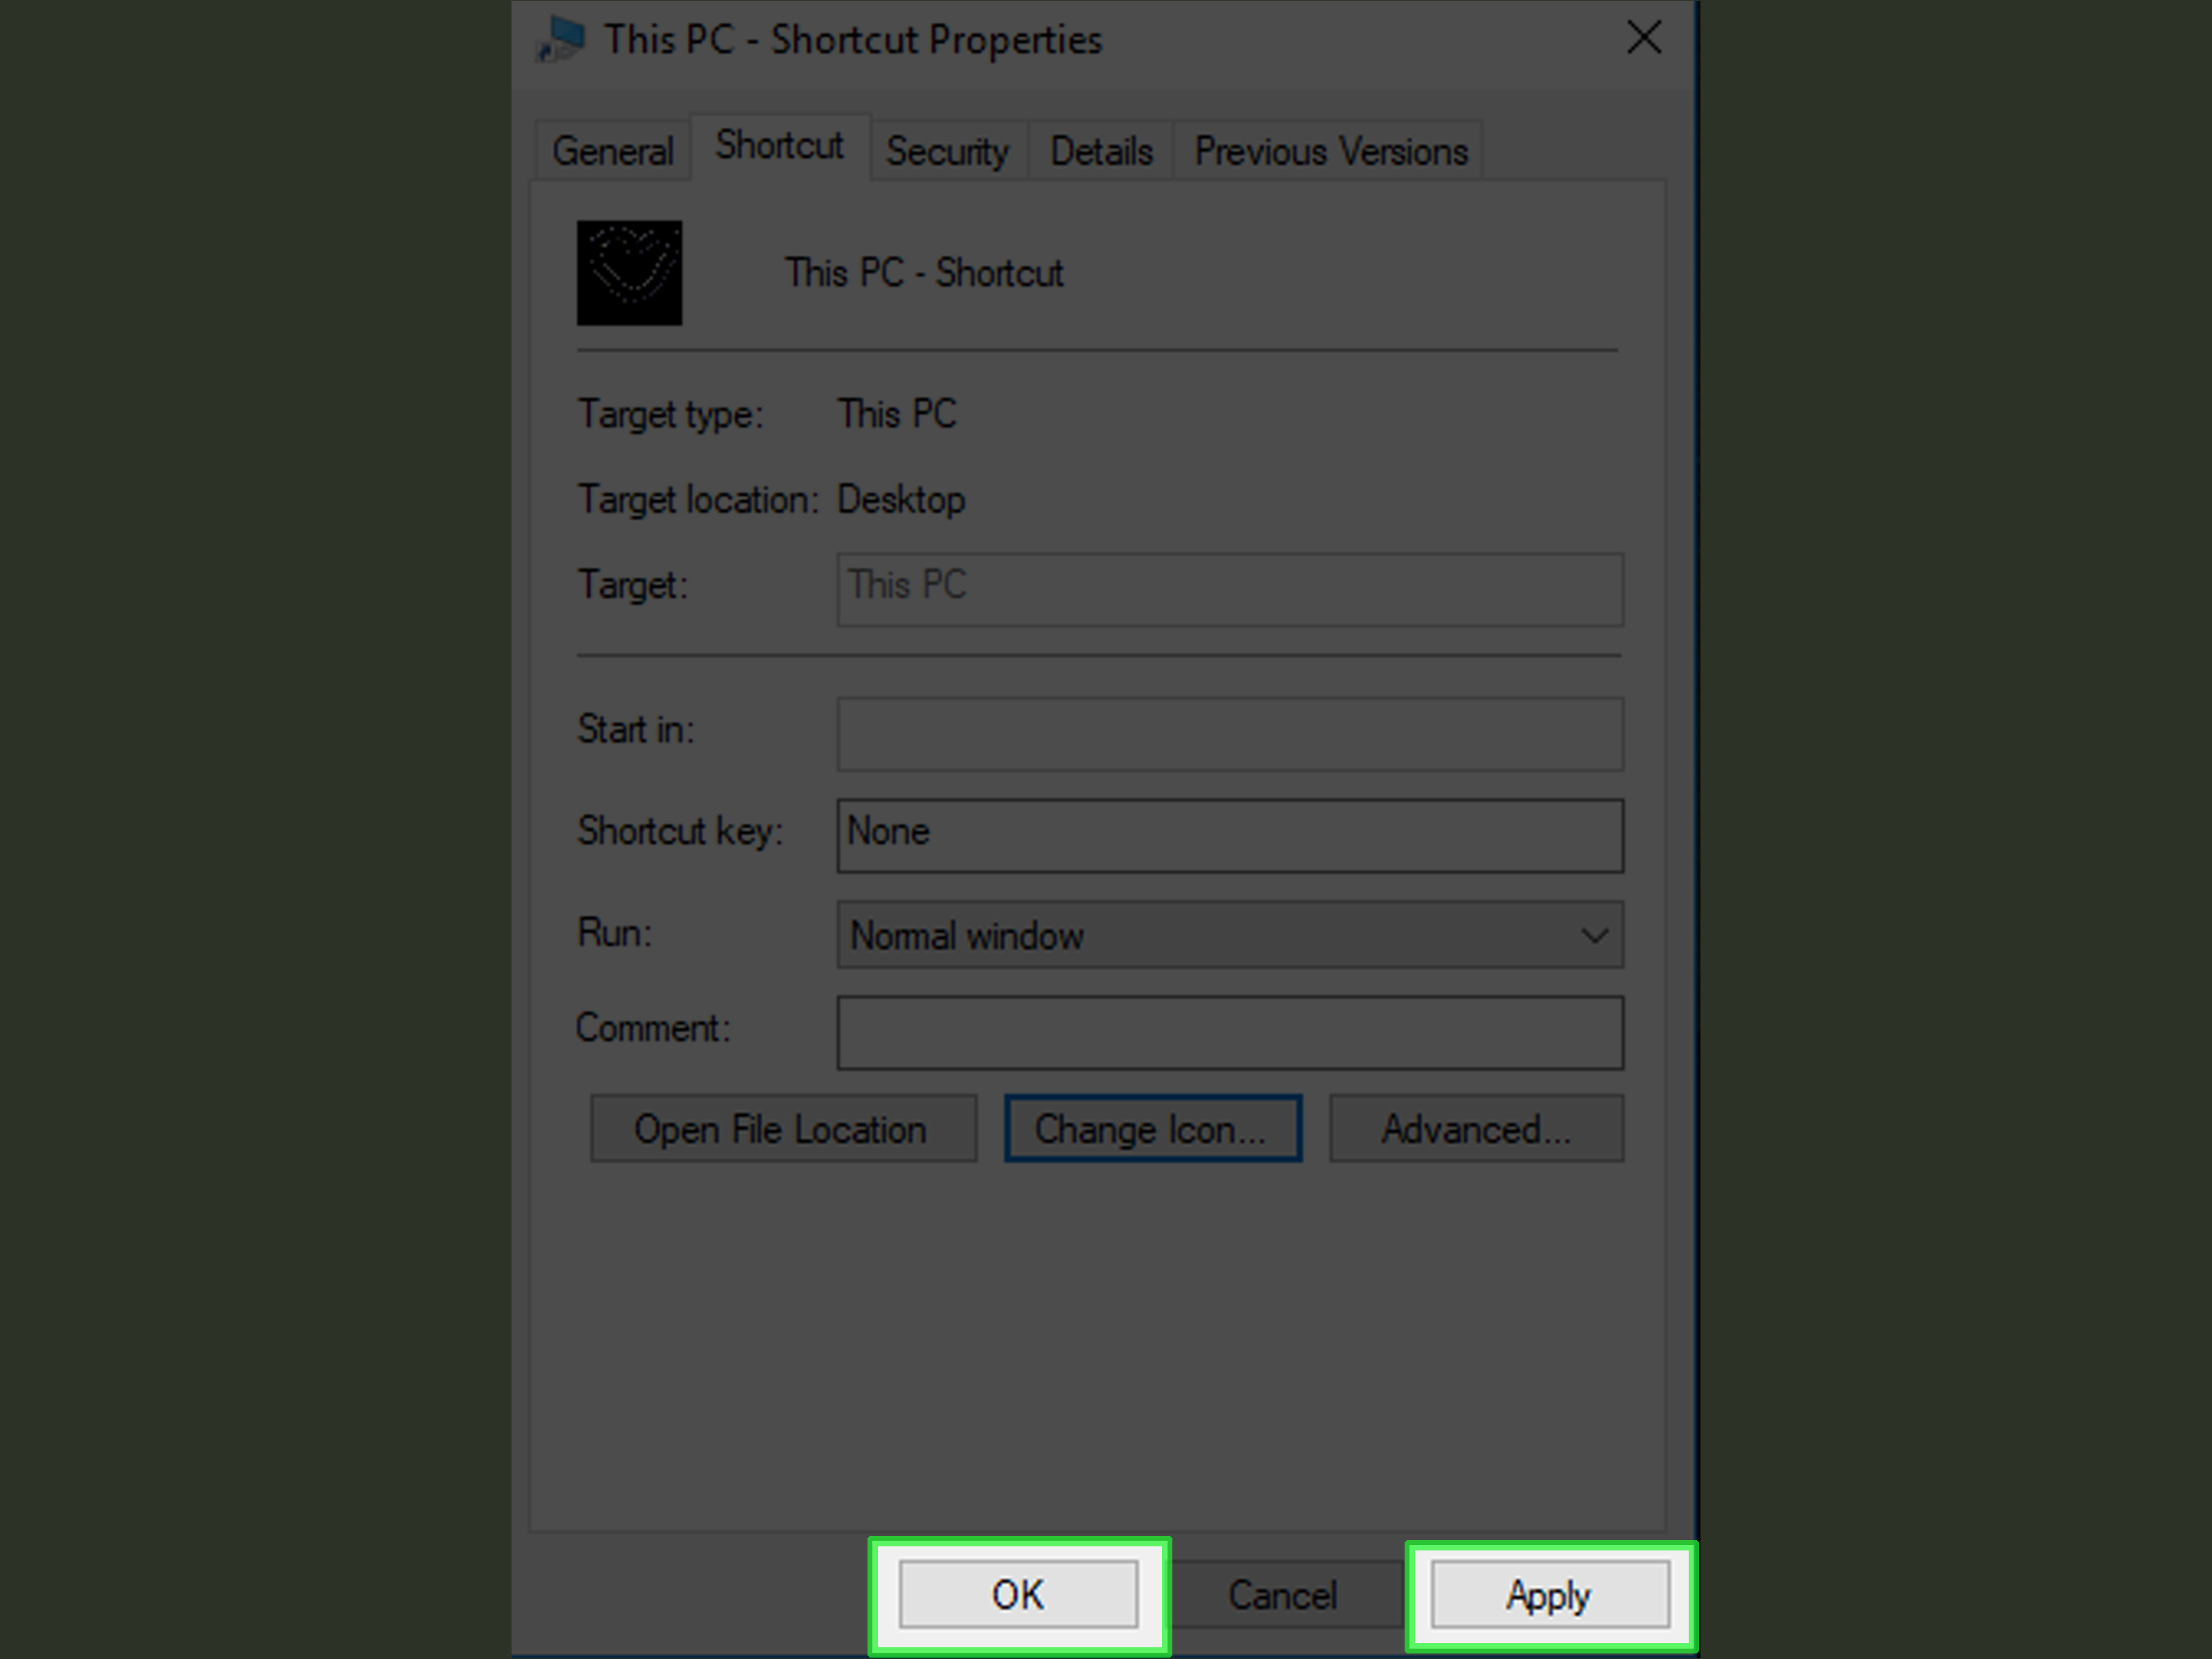2212x1659 pixels.
Task: Switch to the Security tab
Action: coord(947,150)
